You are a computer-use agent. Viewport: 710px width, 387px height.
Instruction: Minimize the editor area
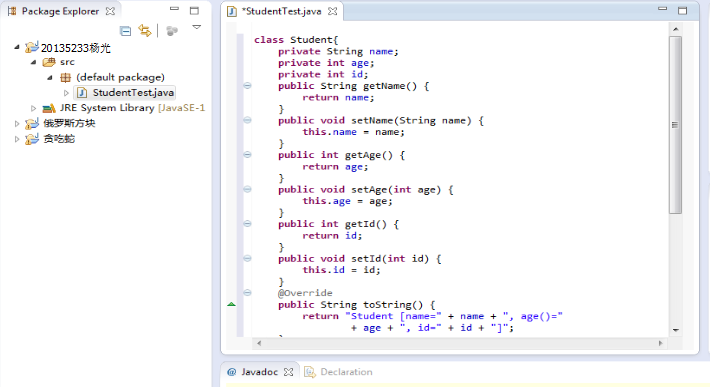click(662, 9)
